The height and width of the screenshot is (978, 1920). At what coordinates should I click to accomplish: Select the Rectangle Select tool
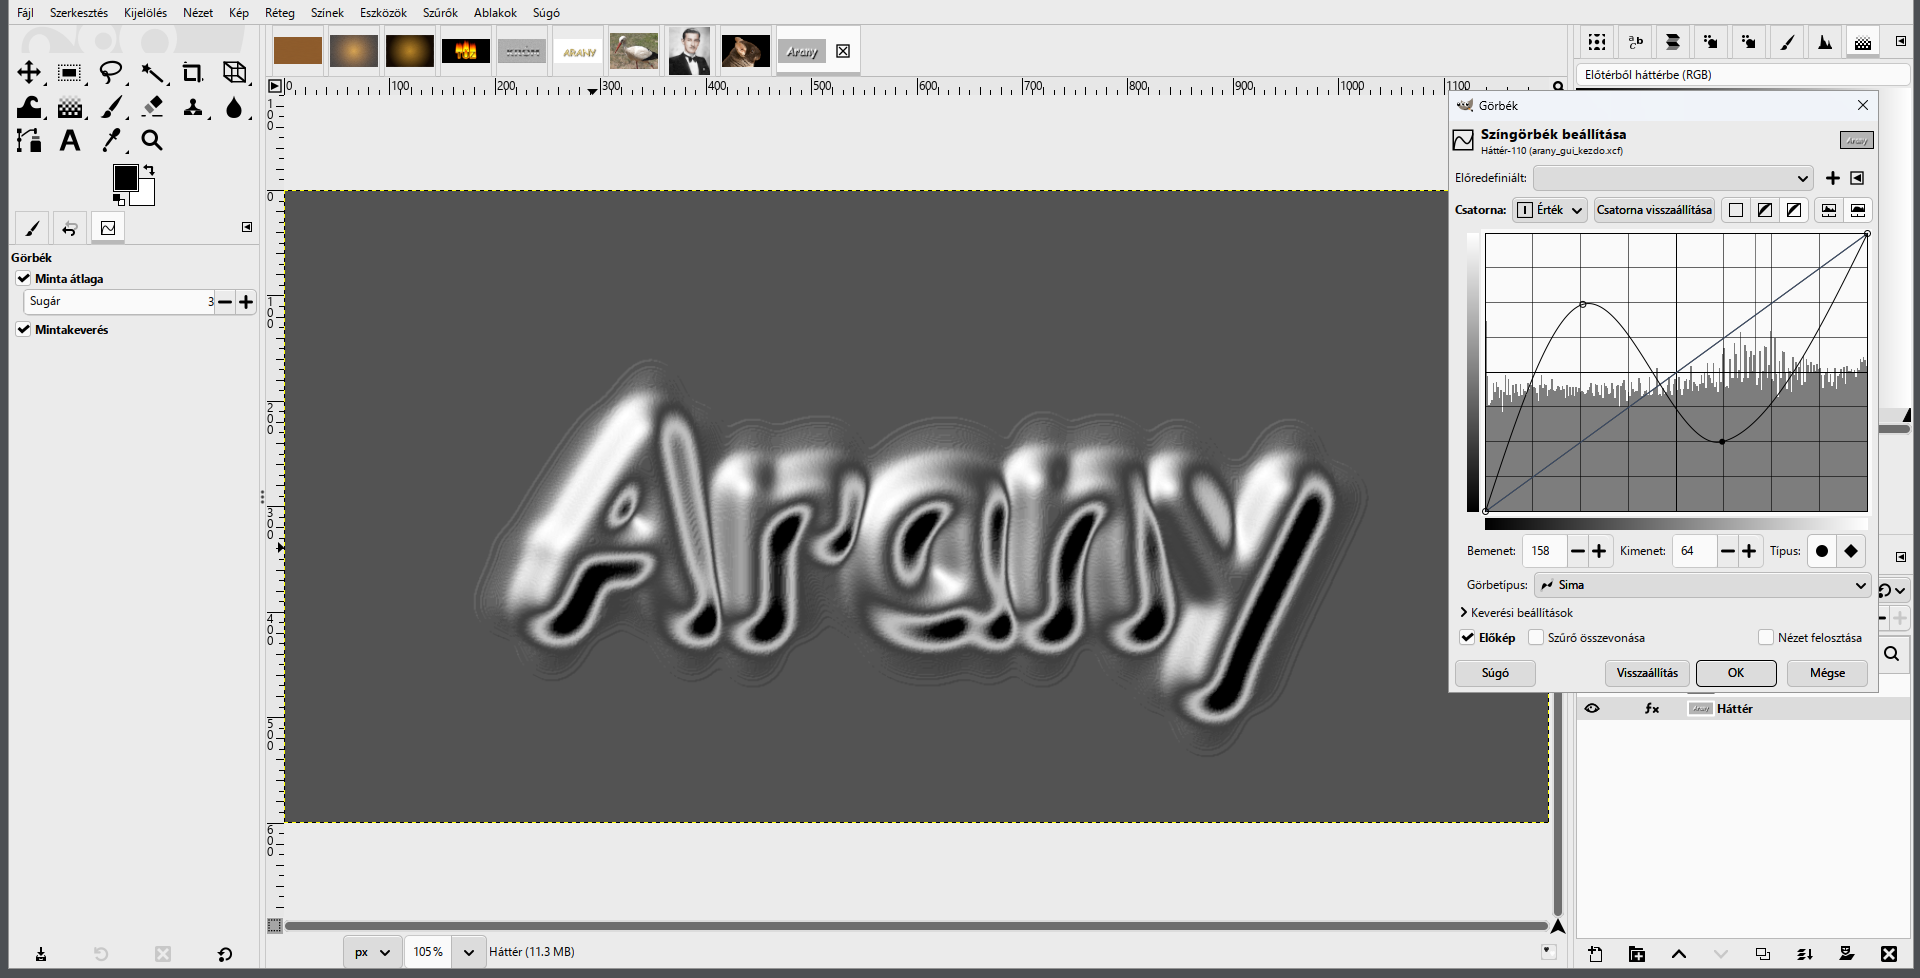pos(70,73)
